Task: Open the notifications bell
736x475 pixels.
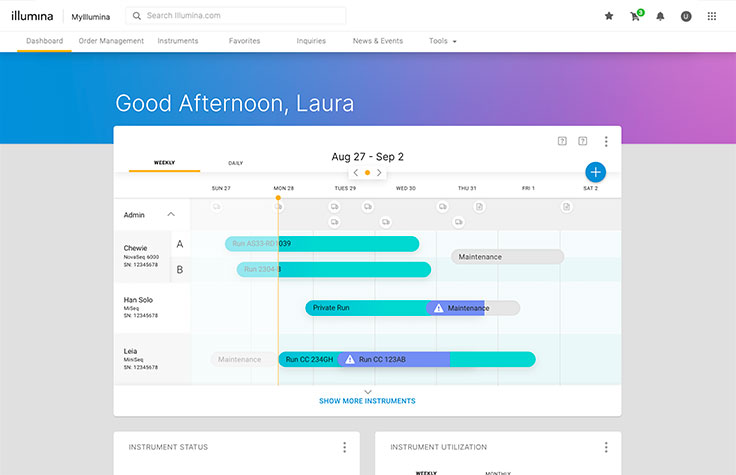Action: [660, 16]
